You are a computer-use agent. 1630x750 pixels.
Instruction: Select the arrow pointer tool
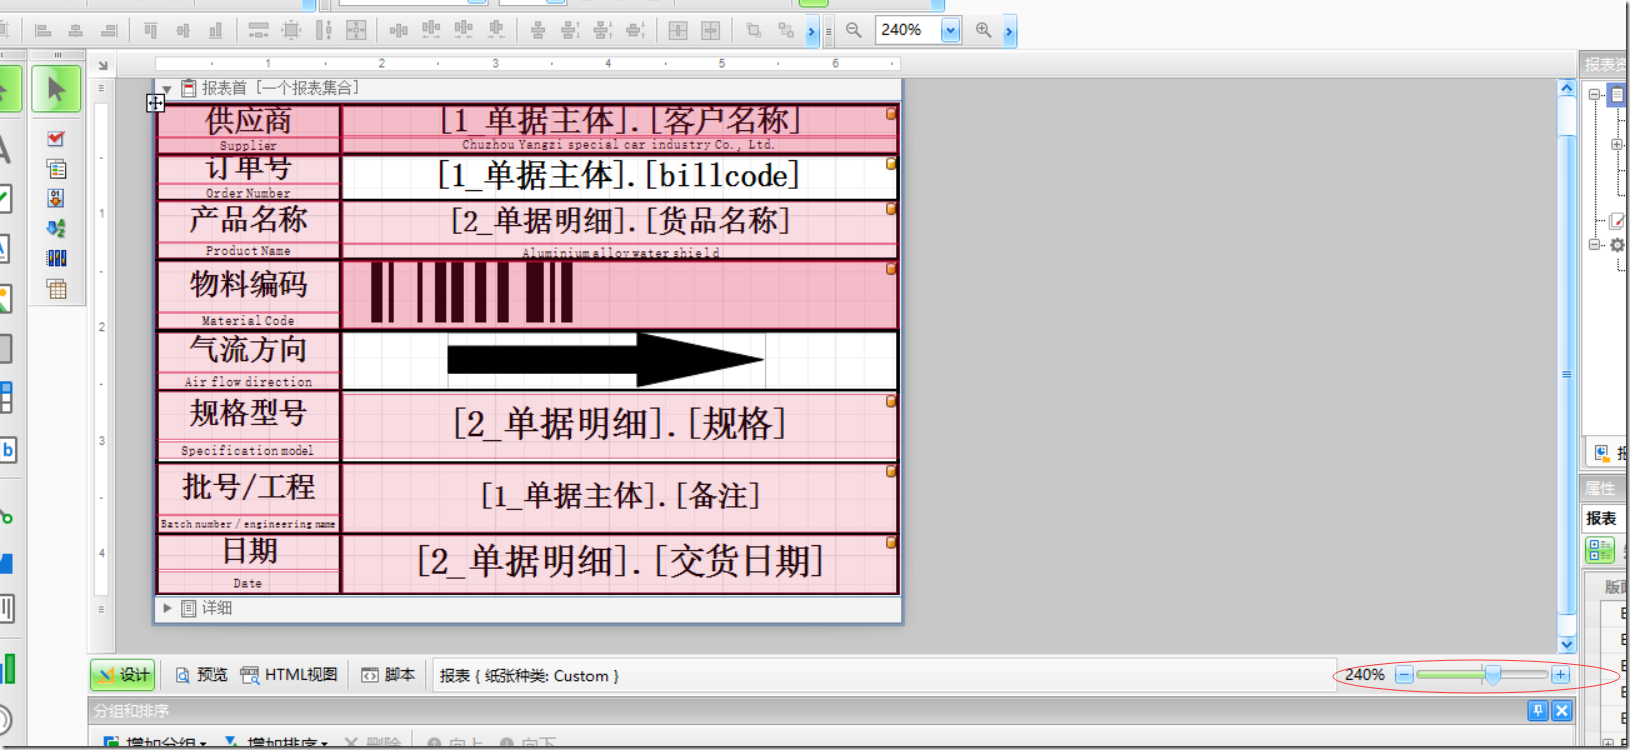[x=56, y=90]
